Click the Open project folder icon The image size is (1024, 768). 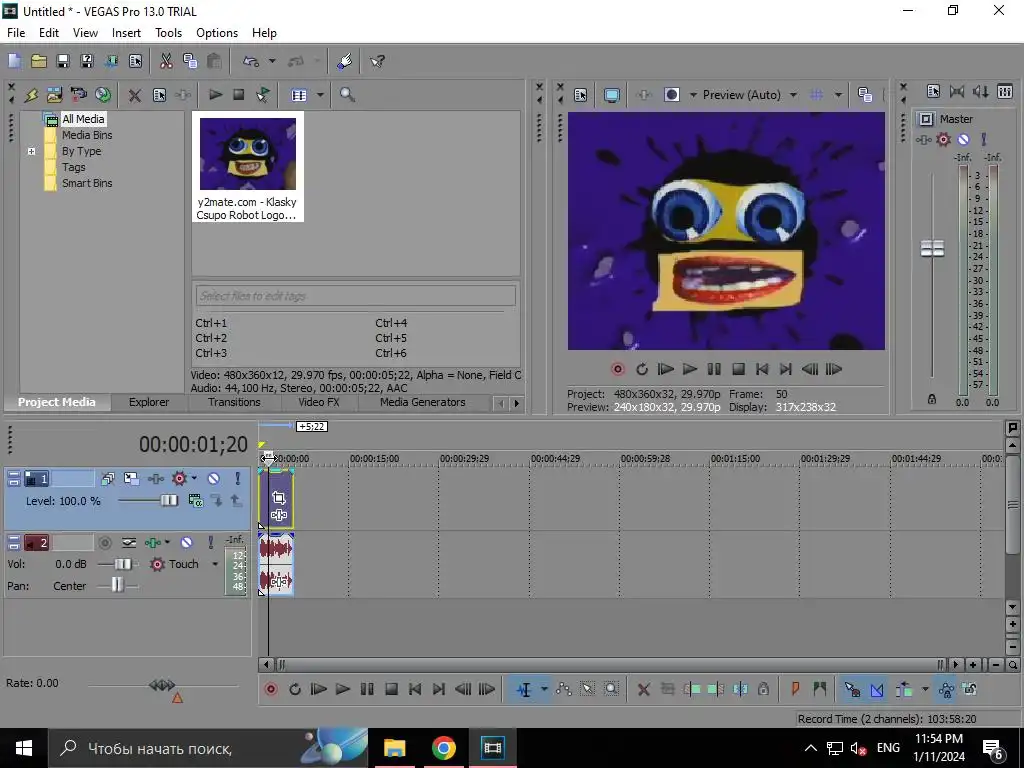39,61
